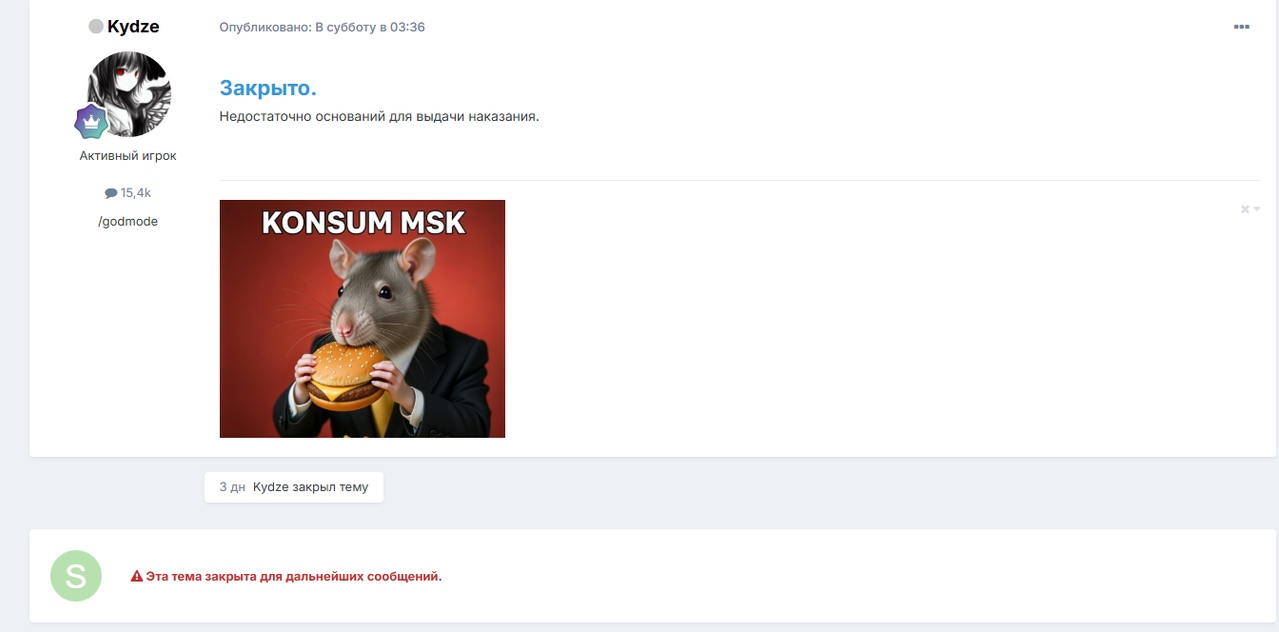Click the /godmode member title

[128, 222]
